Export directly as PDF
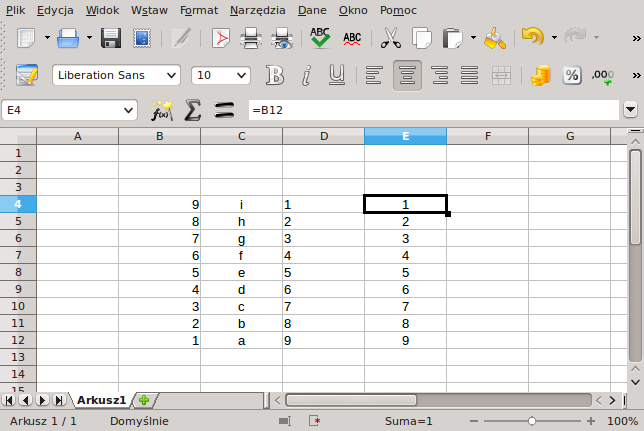 click(221, 38)
